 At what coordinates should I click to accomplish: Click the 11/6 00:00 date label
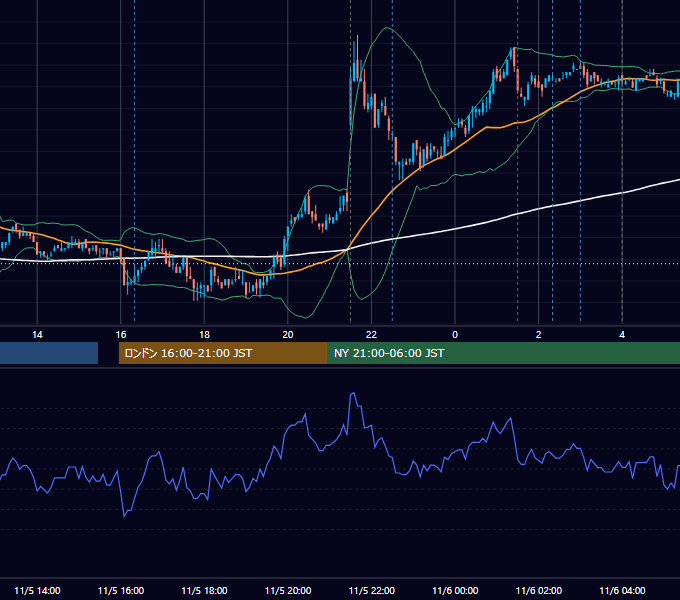pyautogui.click(x=455, y=590)
